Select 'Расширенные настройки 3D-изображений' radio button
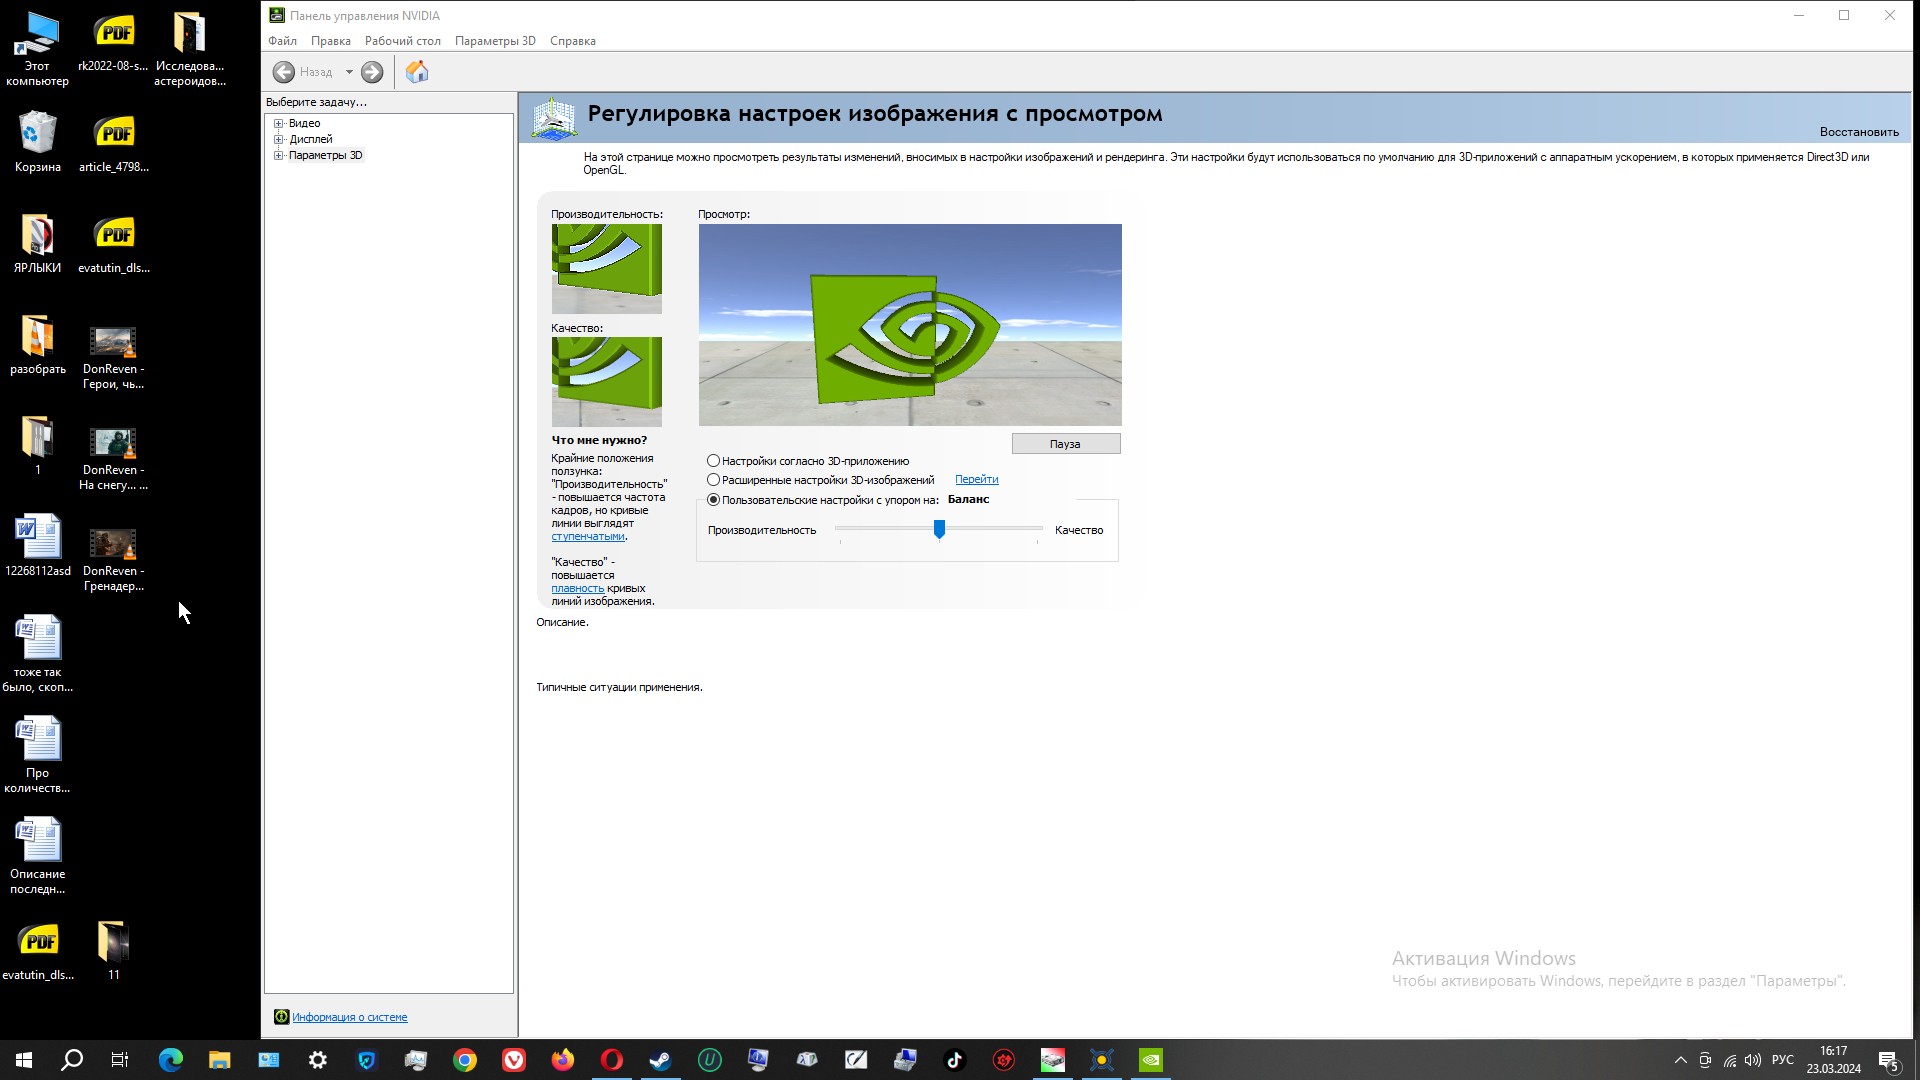Viewport: 1920px width, 1080px height. click(713, 480)
